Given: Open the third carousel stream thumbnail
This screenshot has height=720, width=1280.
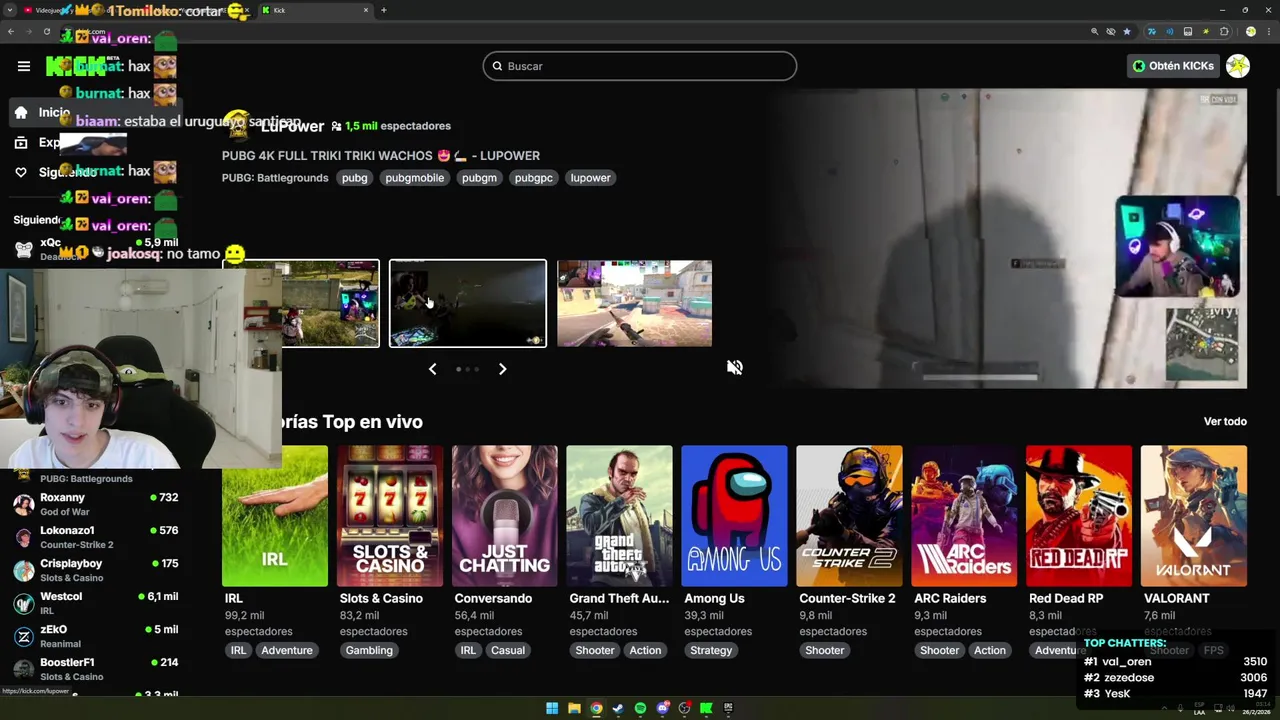Looking at the screenshot, I should 634,303.
